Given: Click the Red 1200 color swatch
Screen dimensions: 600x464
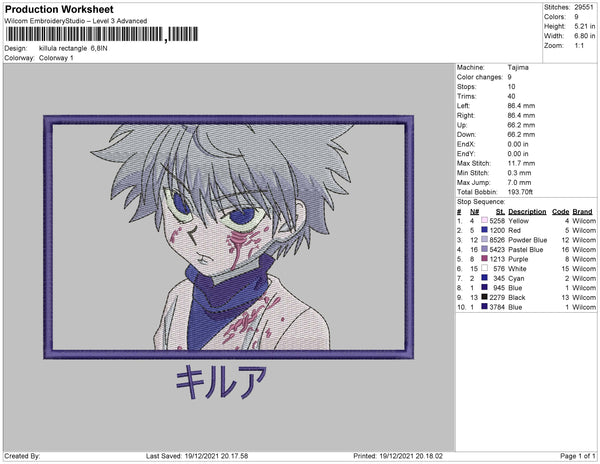Looking at the screenshot, I should tap(484, 230).
